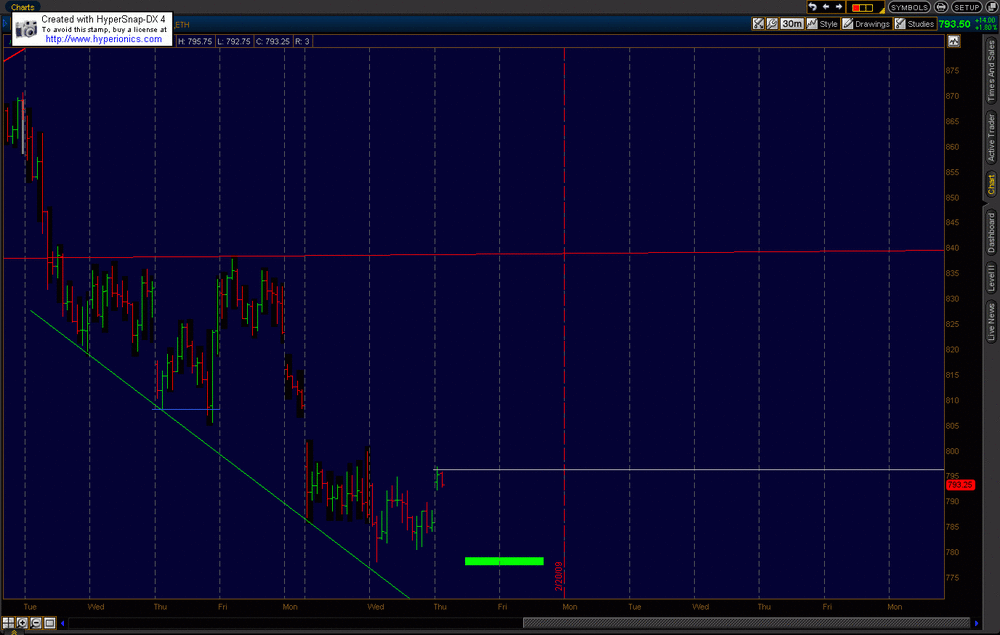
Task: Open the 30m timeframe selector
Action: click(x=791, y=24)
